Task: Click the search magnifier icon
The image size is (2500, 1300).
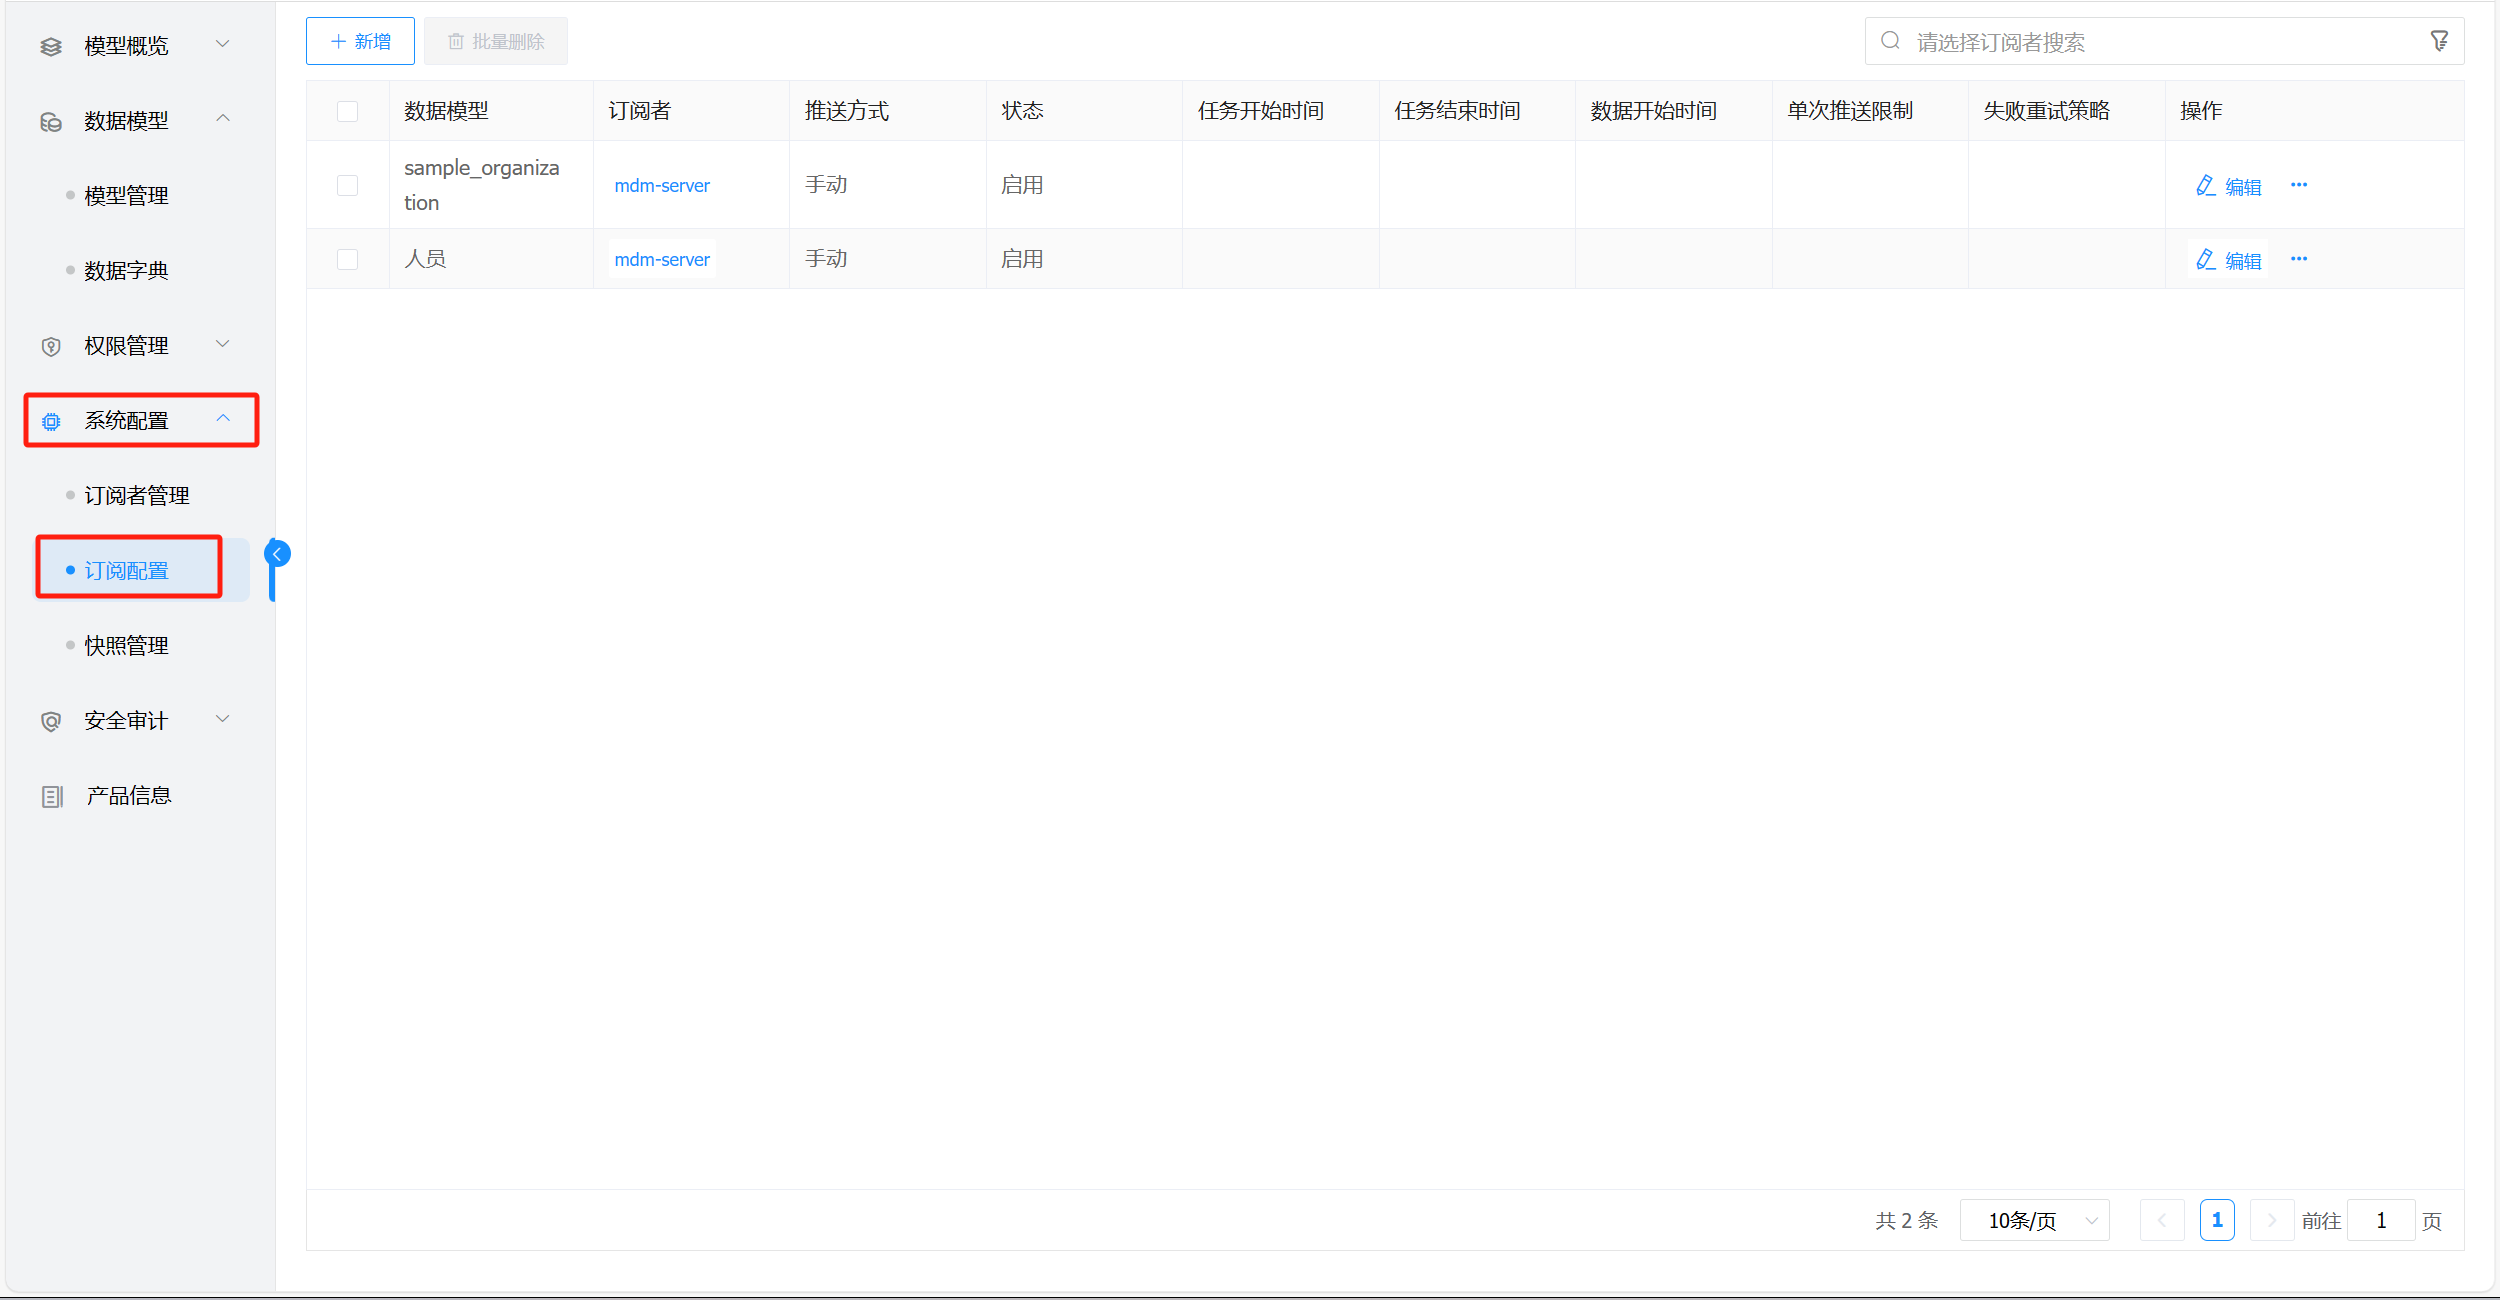Action: [x=1890, y=41]
